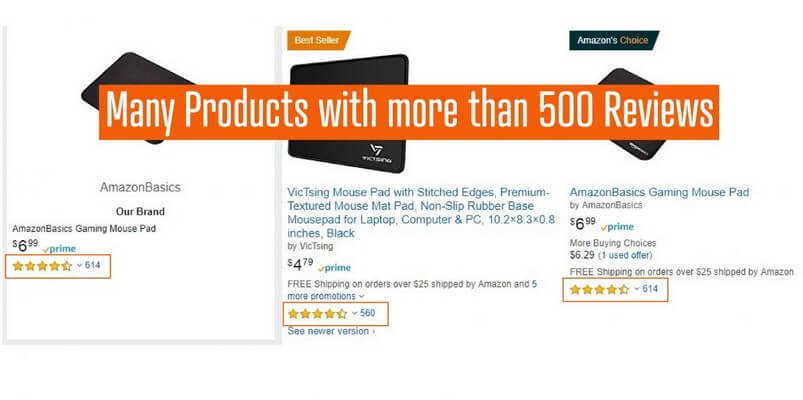Viewport: 803px width, 400px height.
Task: Open the 1 used offer link
Action: point(625,255)
